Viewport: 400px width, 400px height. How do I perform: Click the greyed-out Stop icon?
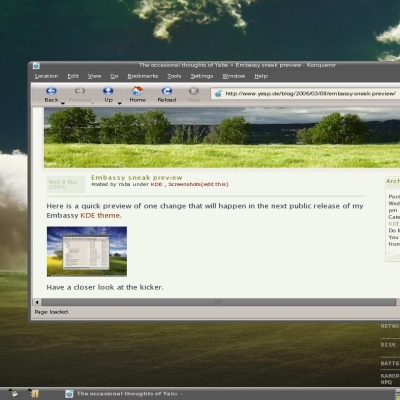point(194,91)
